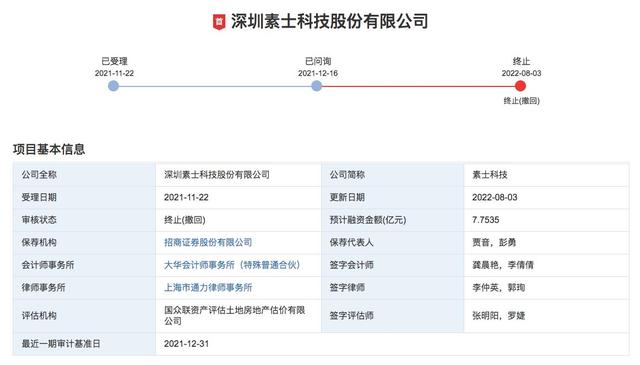Click the 审核状态 value 终止(撤回)
Image resolution: width=640 pixels, height=365 pixels.
coord(184,220)
